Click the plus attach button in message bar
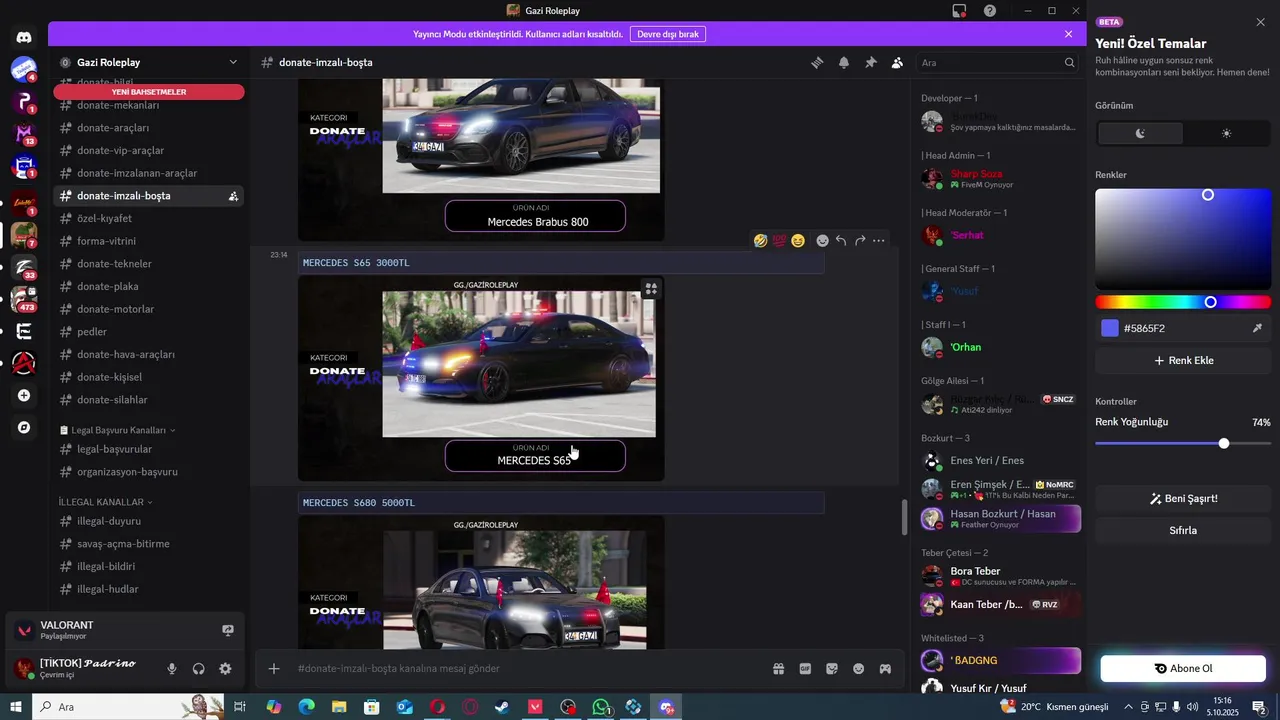The height and width of the screenshot is (720, 1280). point(274,668)
